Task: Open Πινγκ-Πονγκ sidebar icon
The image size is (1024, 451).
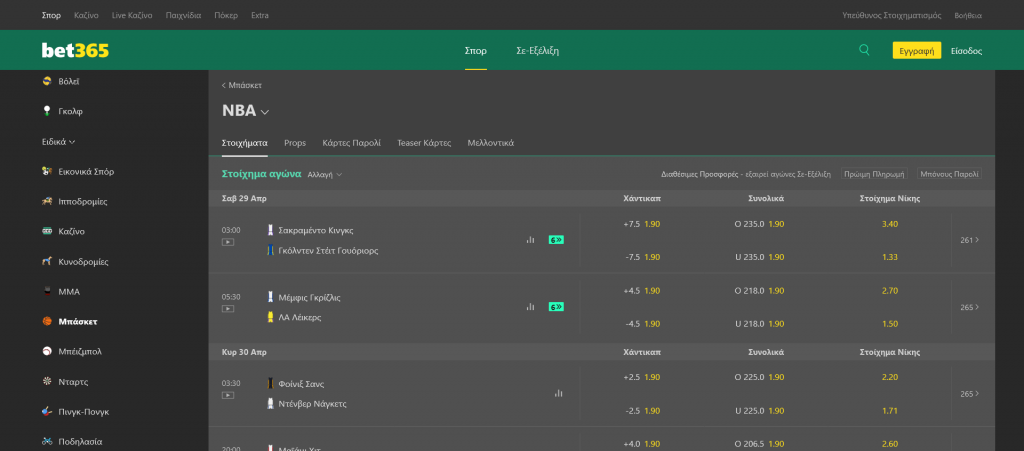Action: coord(47,412)
